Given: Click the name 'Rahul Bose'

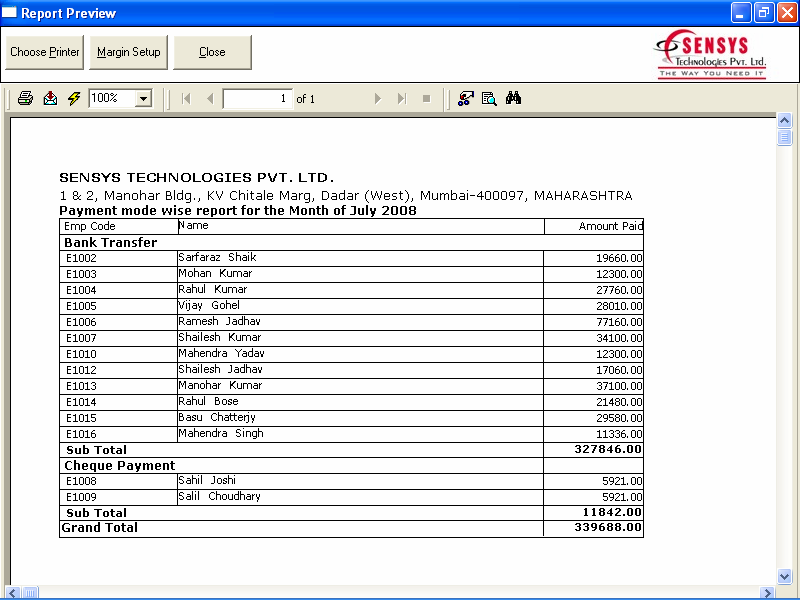Looking at the screenshot, I should (x=208, y=401).
